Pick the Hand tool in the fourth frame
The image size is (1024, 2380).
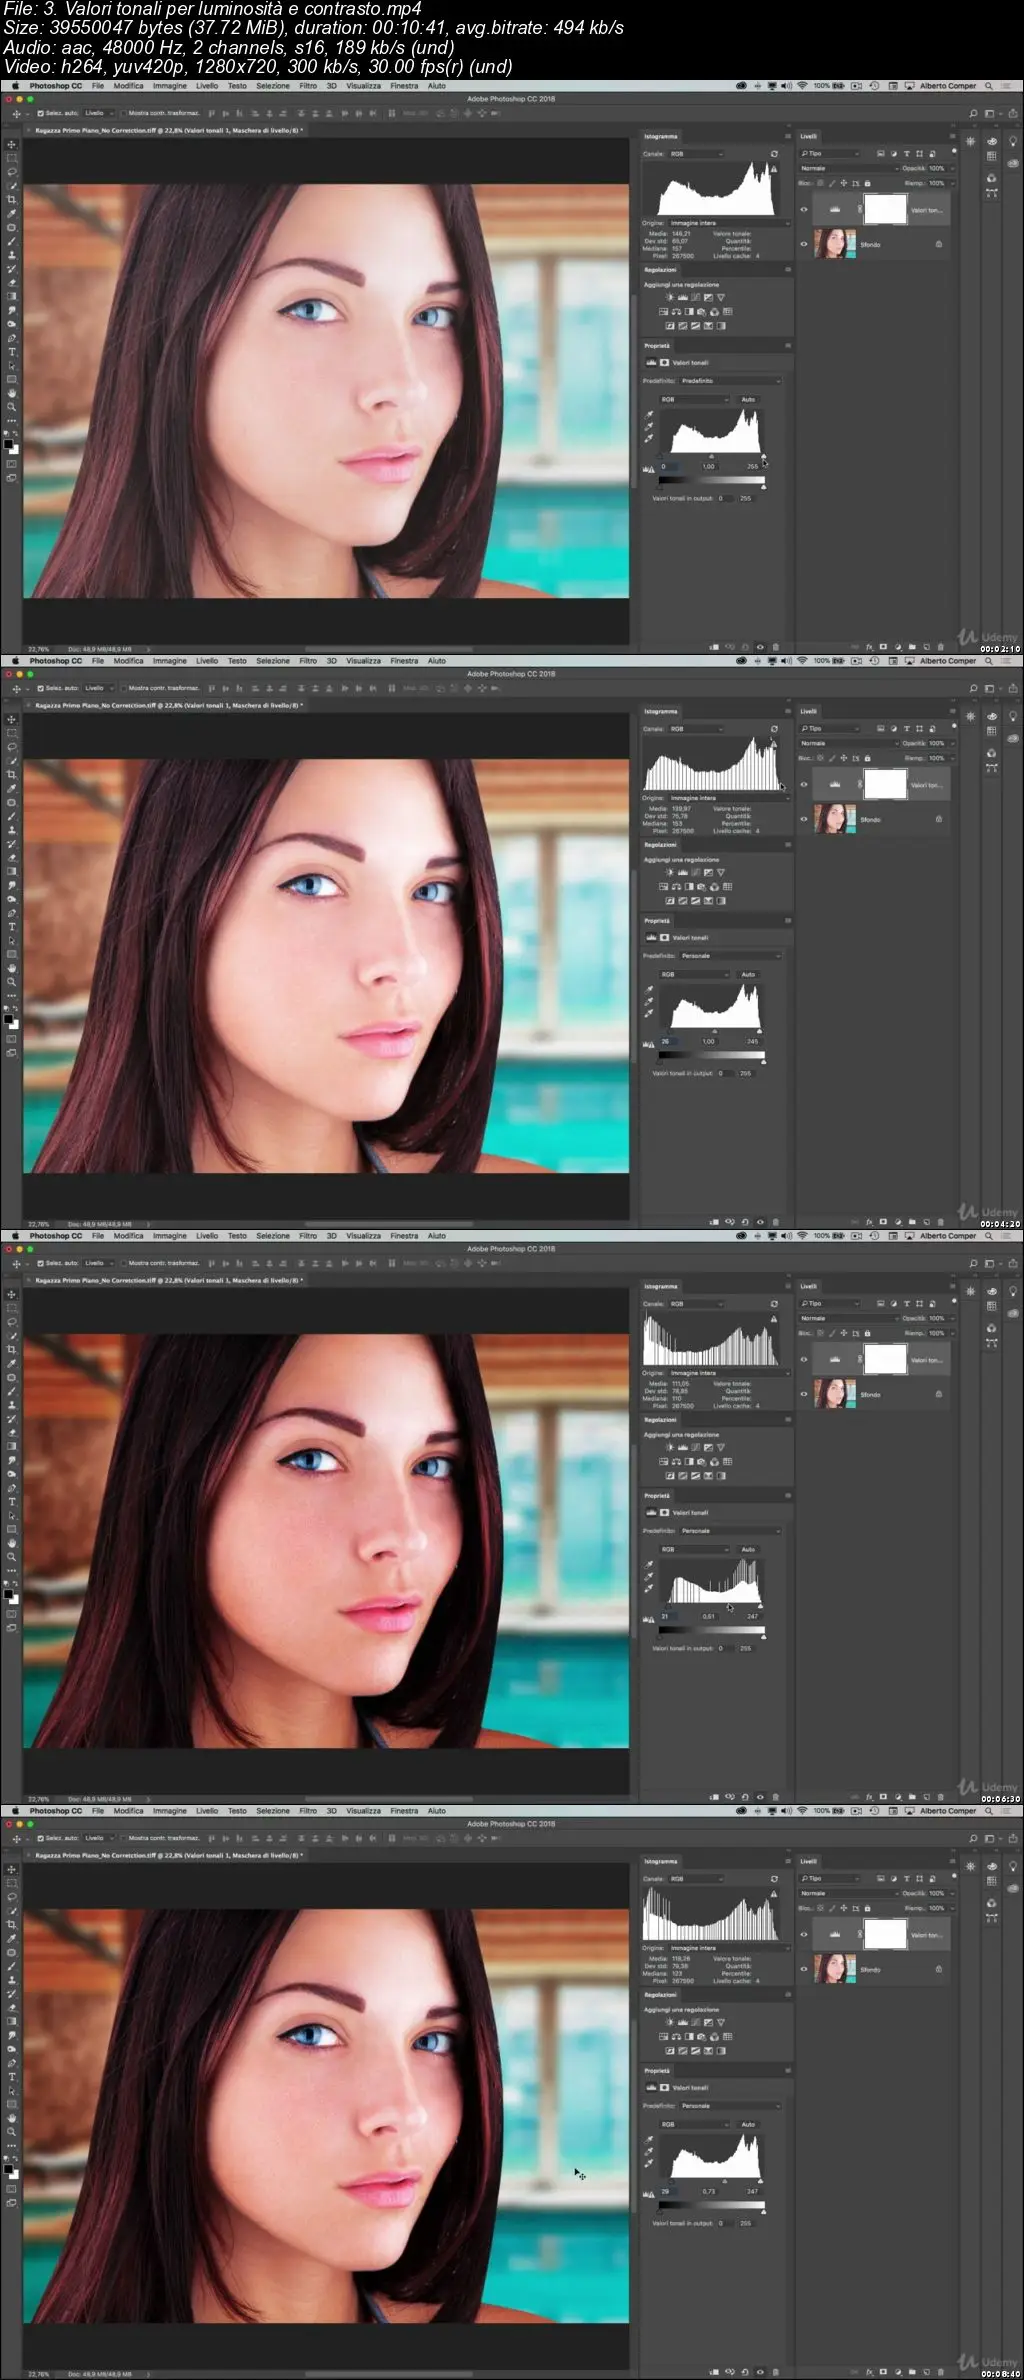point(12,2118)
